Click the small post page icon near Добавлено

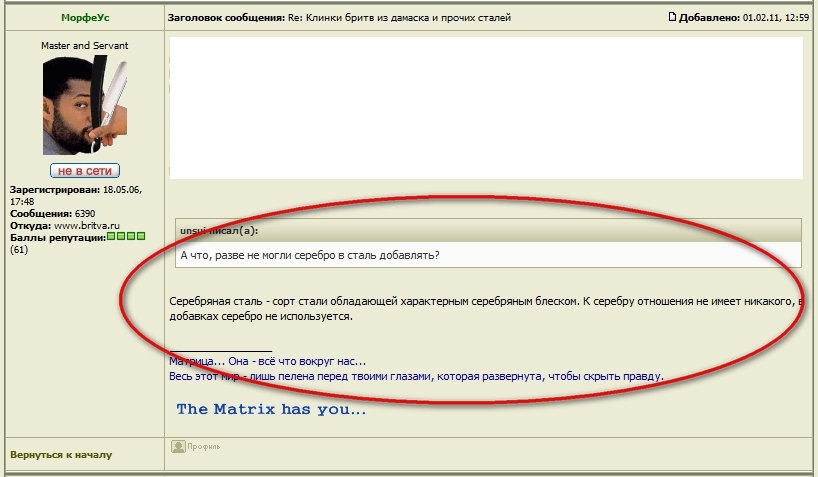tap(672, 17)
